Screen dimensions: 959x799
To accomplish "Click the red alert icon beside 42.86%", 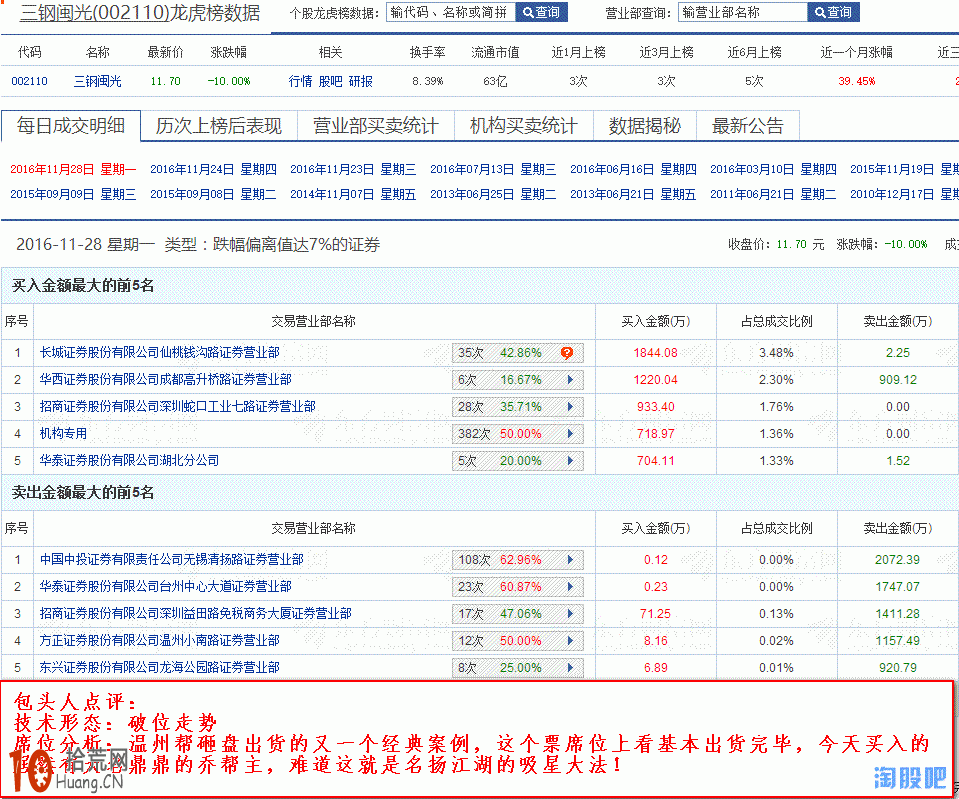I will click(567, 353).
